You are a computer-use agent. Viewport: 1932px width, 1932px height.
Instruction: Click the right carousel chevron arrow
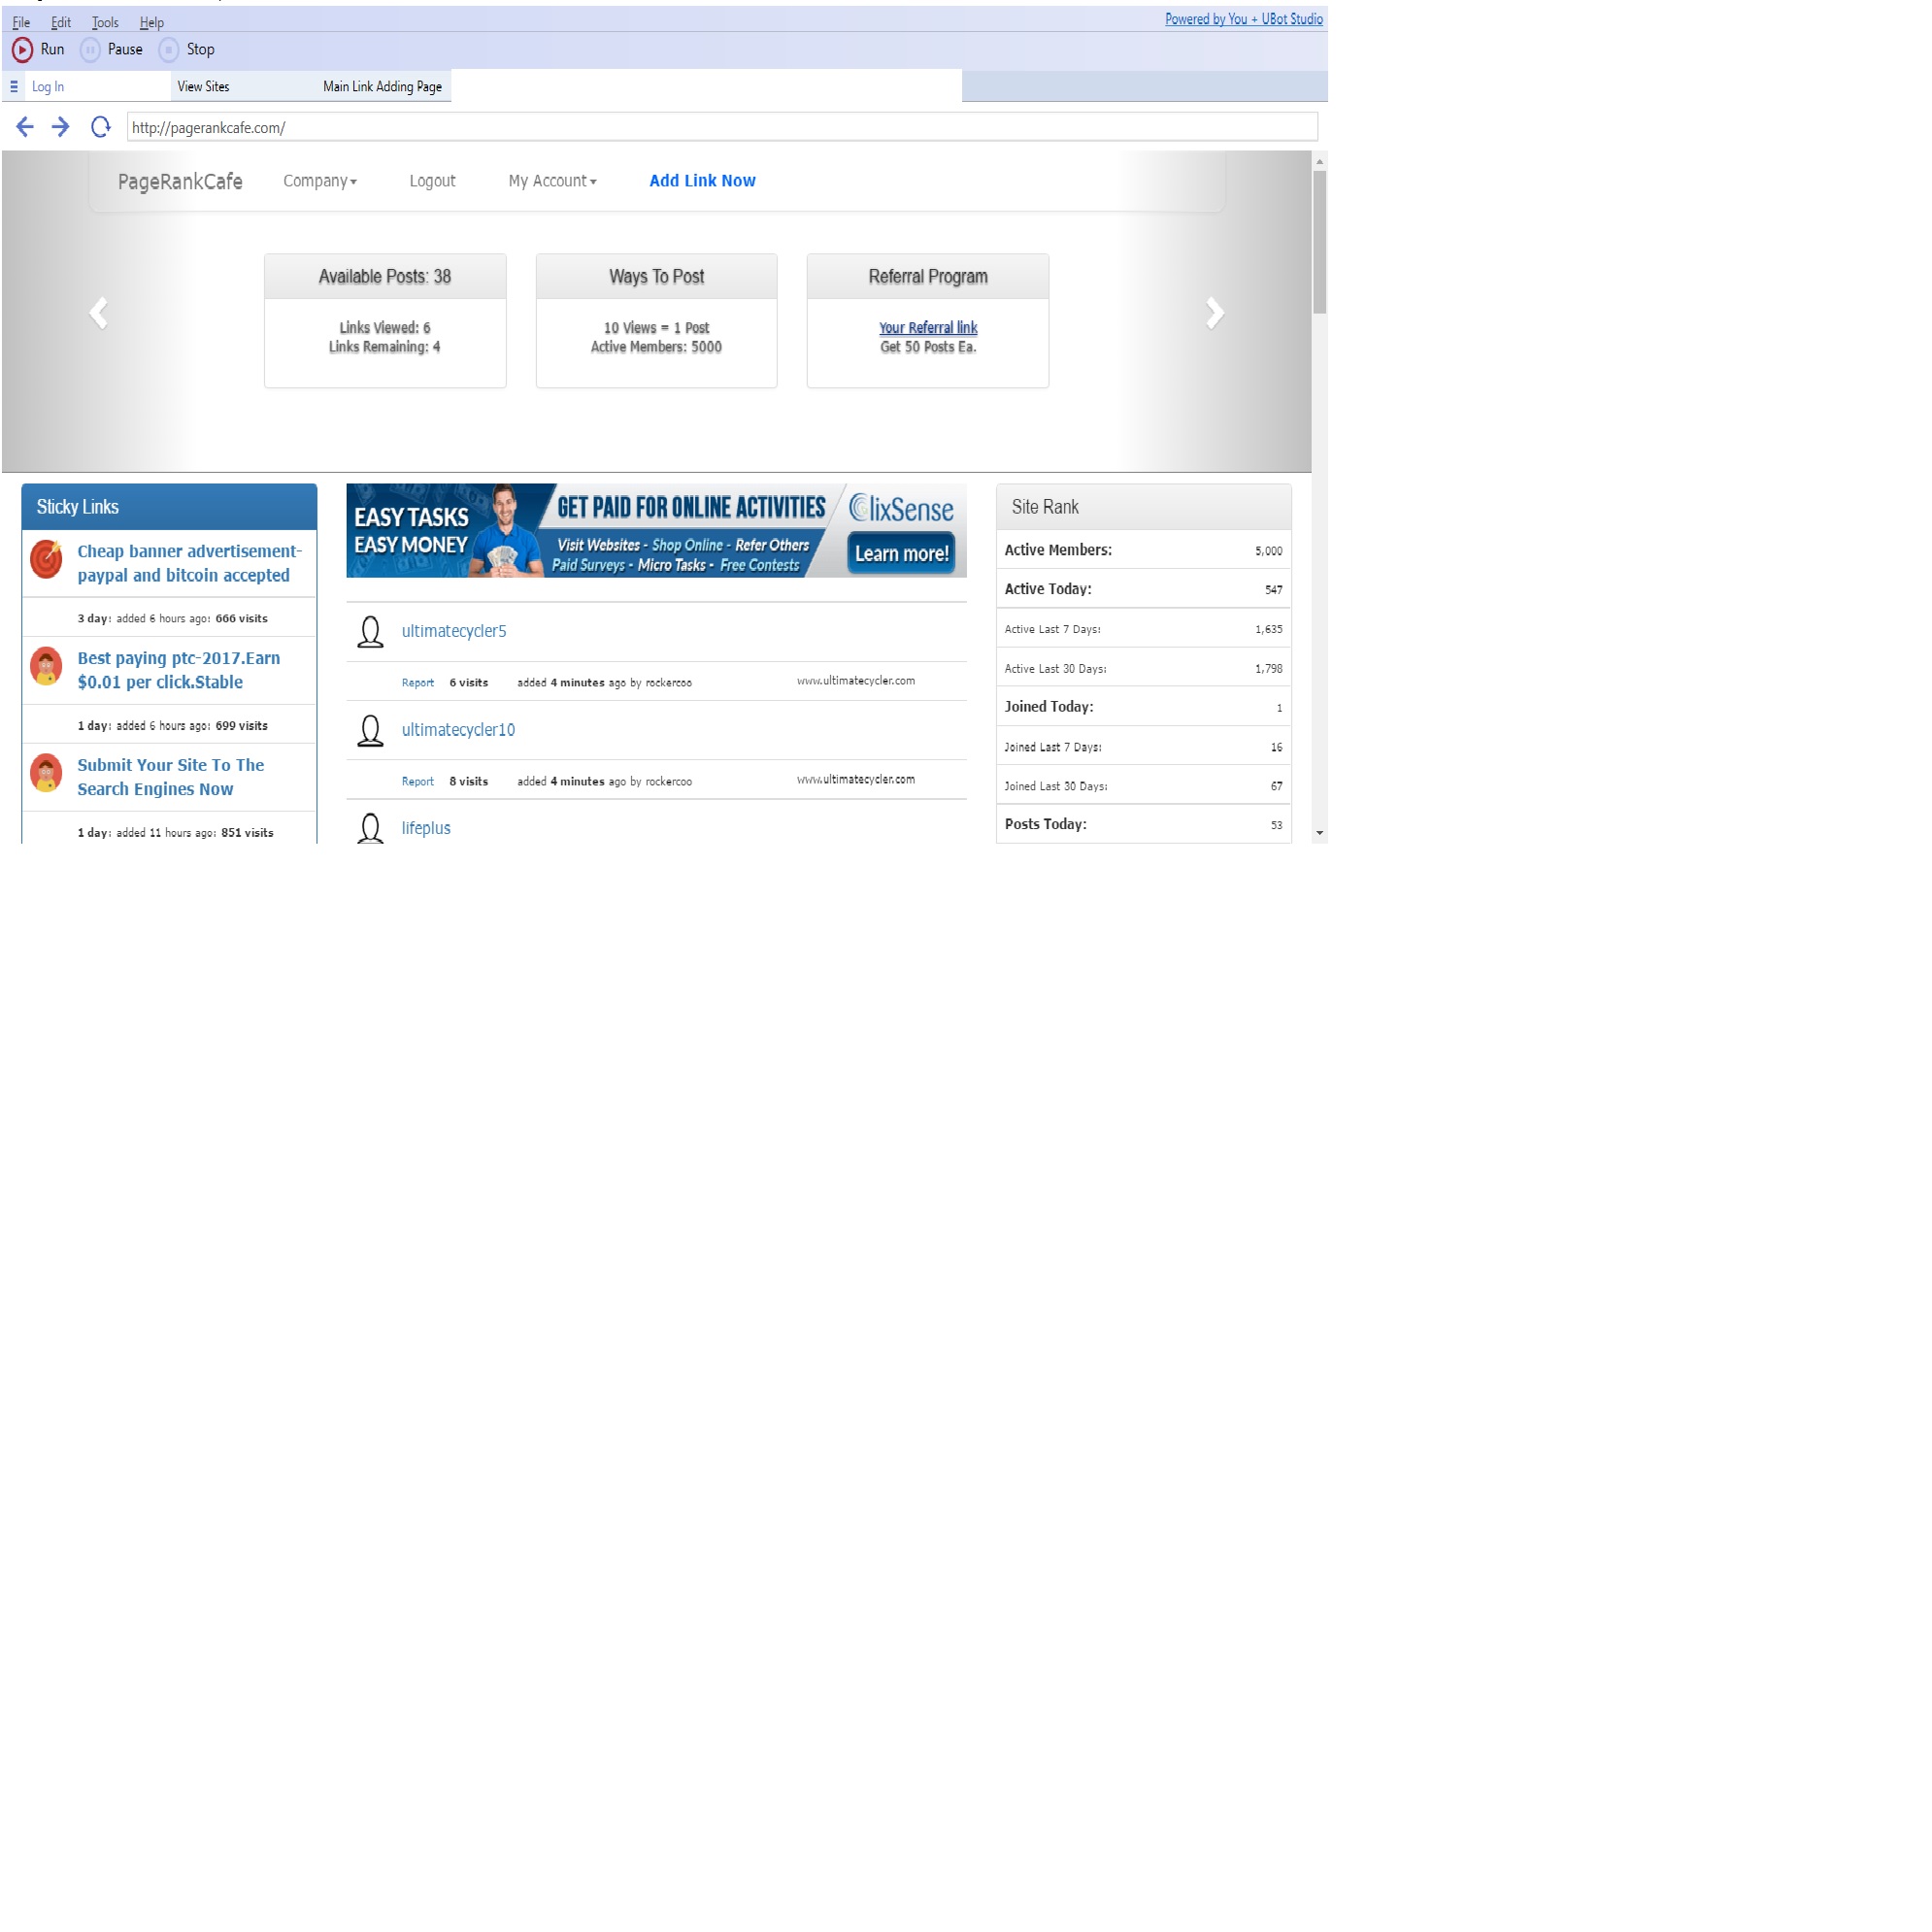(1213, 313)
